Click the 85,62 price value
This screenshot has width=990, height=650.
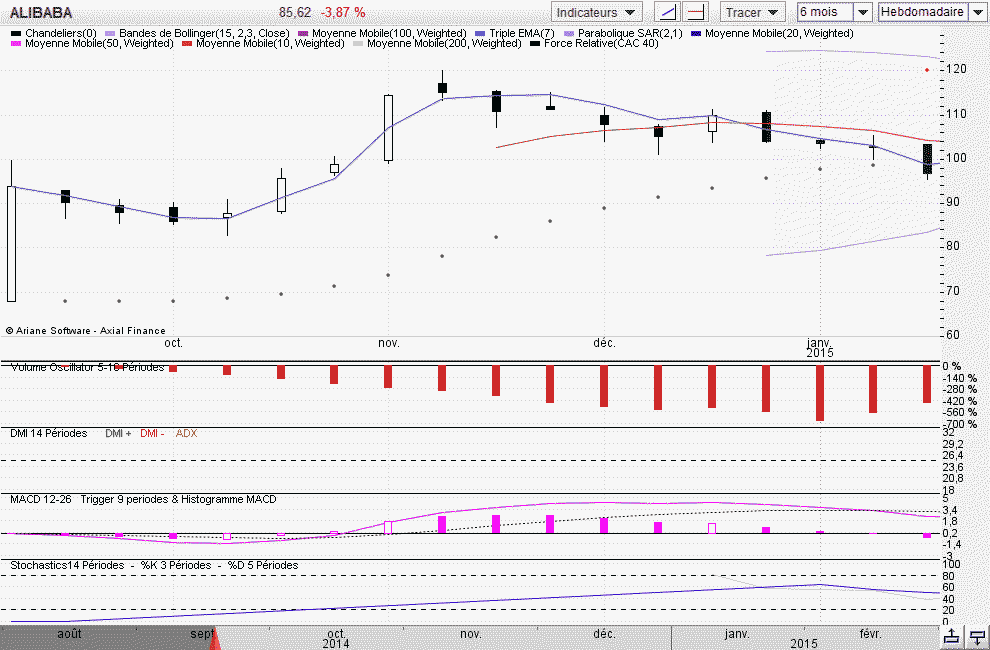[x=295, y=12]
